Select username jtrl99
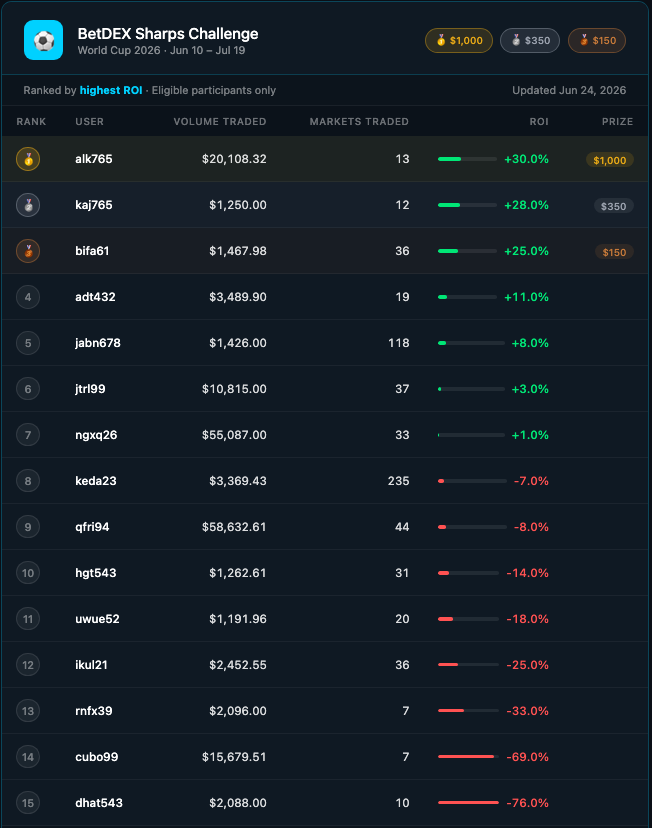 coord(90,389)
